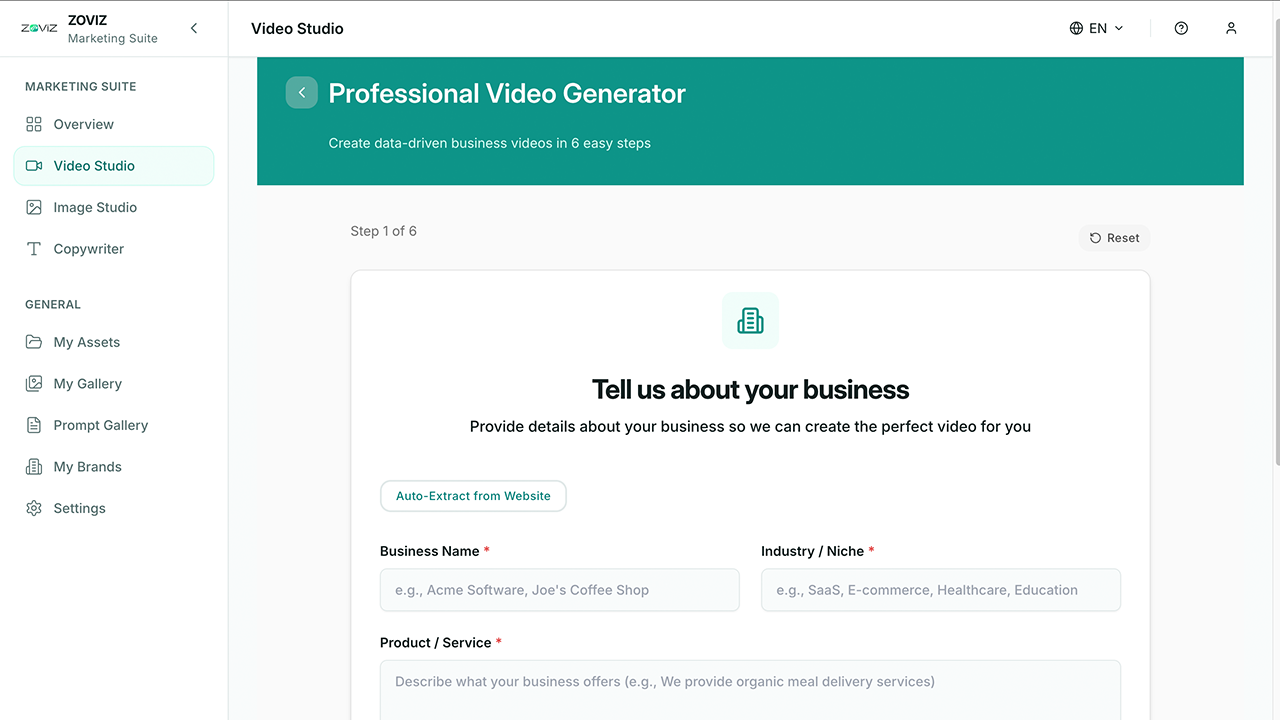Click the Prompt Gallery document icon
1280x720 pixels.
34,425
